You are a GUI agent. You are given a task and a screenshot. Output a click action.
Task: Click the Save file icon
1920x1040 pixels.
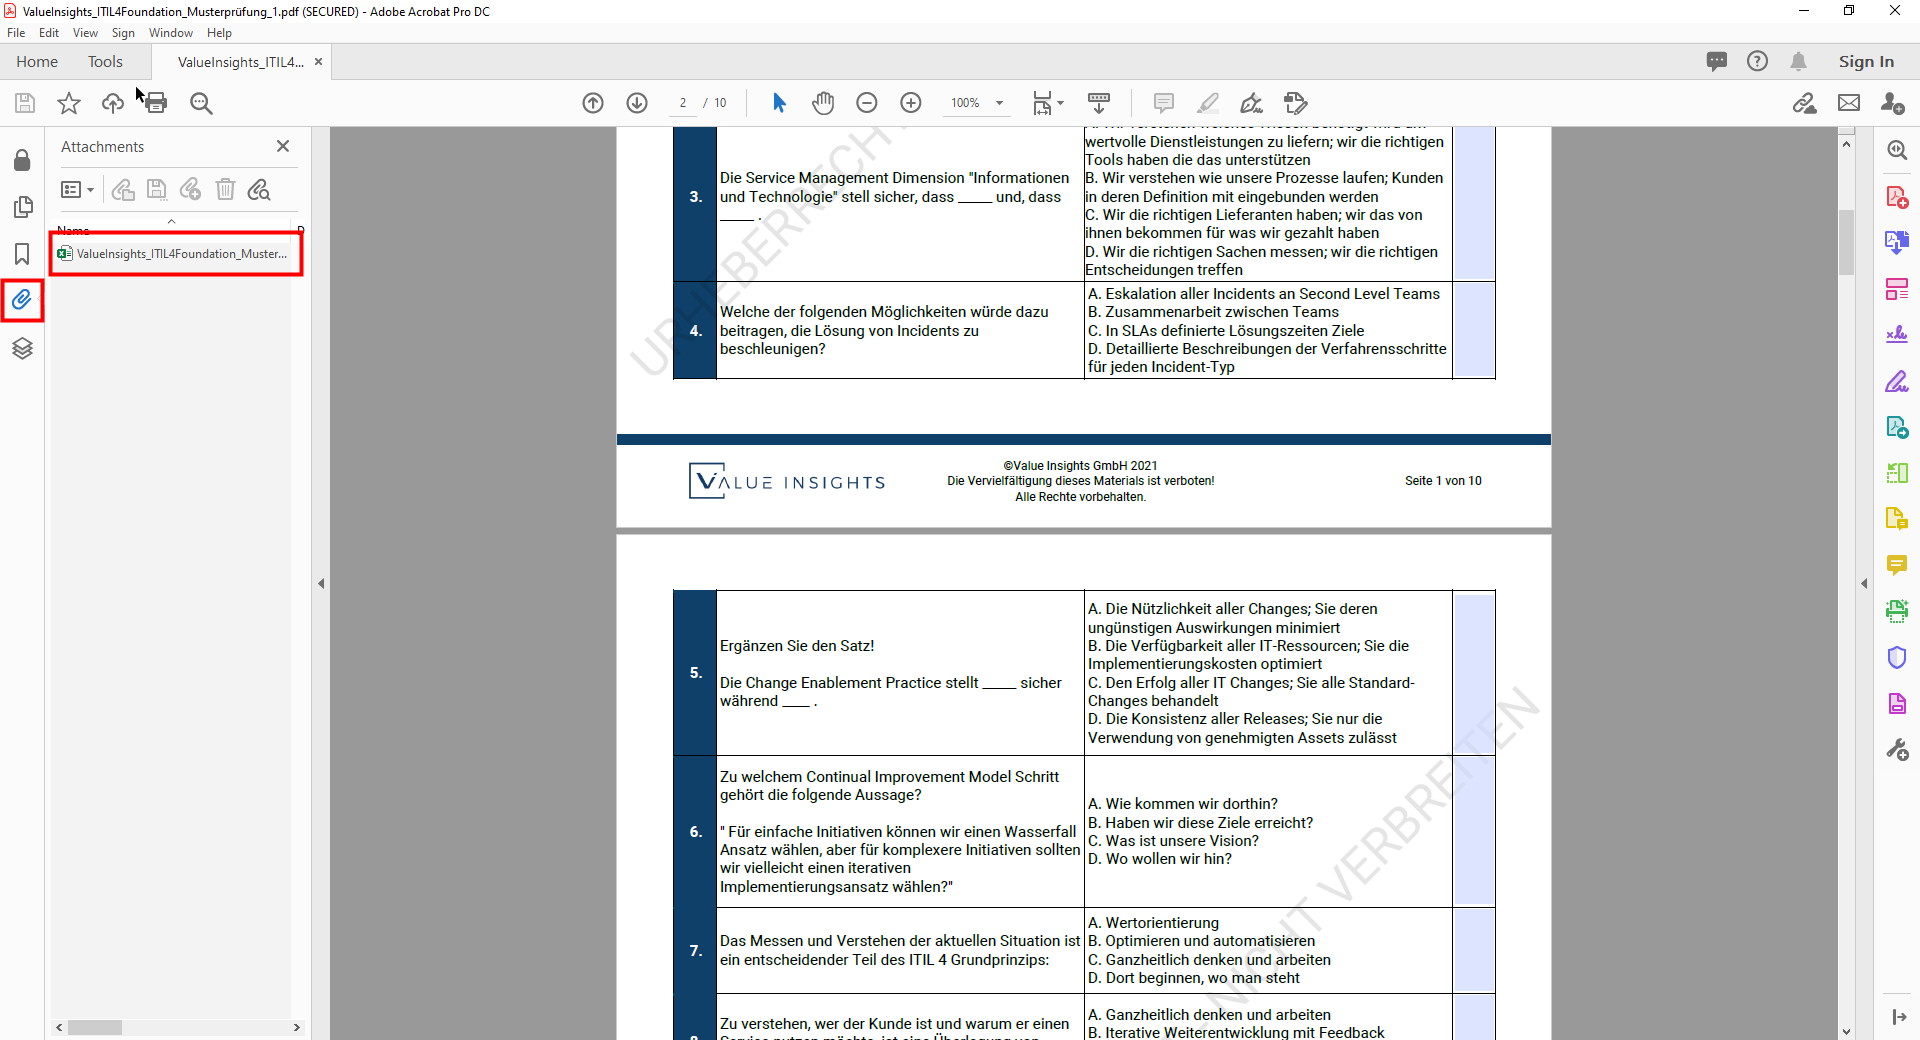[25, 103]
